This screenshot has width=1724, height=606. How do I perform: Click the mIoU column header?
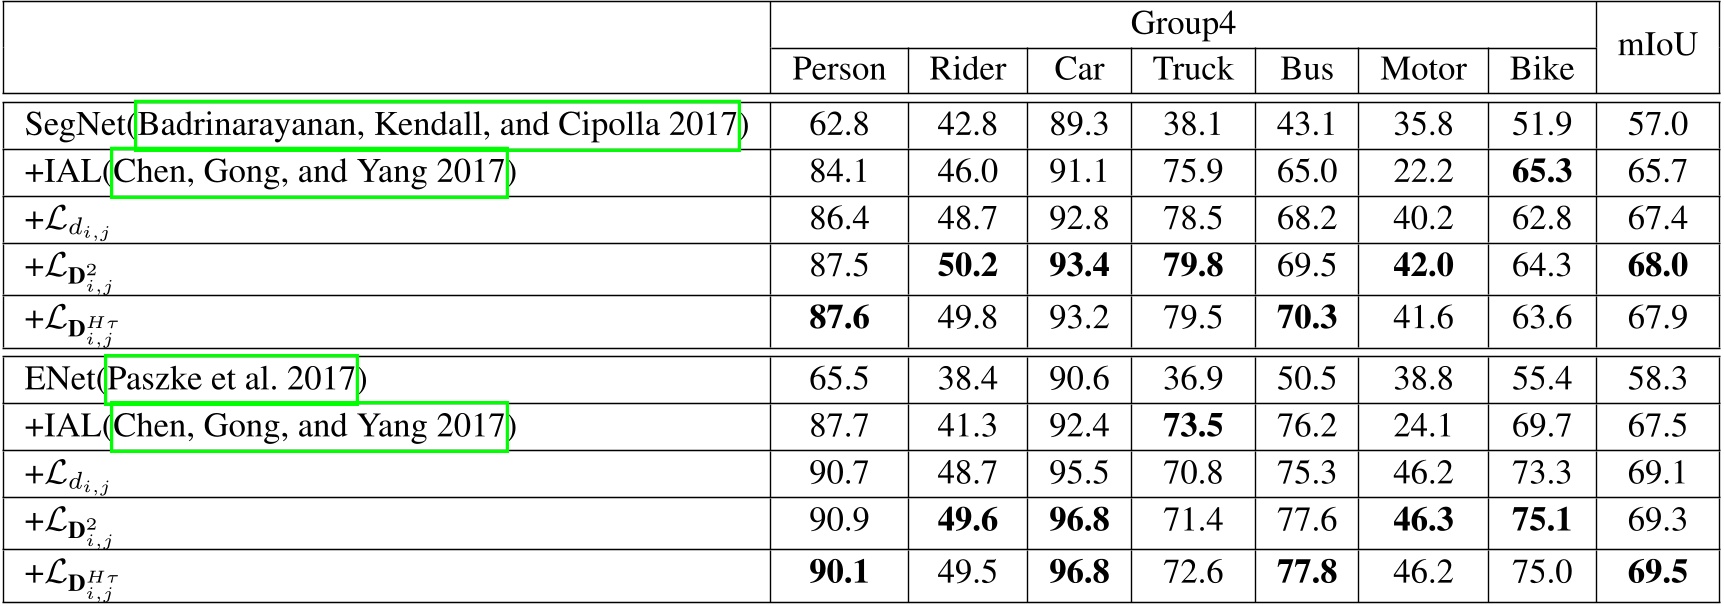click(x=1657, y=46)
